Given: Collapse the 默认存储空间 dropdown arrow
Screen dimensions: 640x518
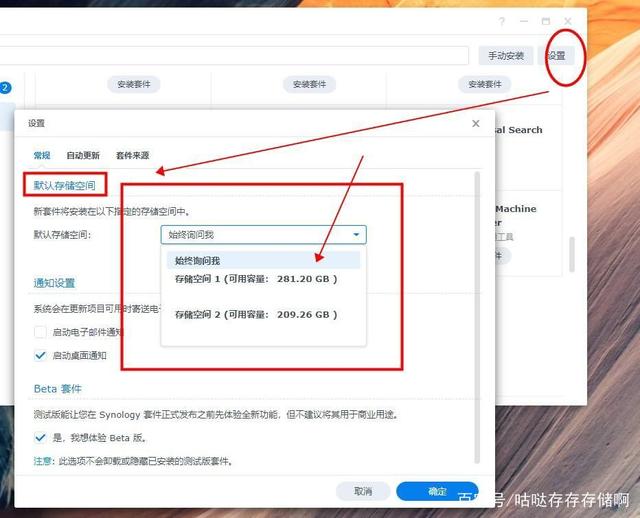Looking at the screenshot, I should pyautogui.click(x=356, y=235).
